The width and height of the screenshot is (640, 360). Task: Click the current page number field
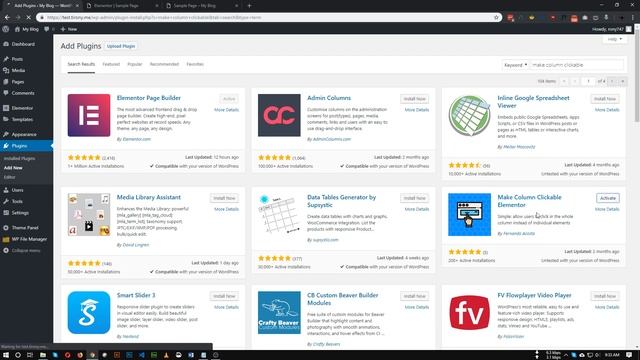click(x=588, y=81)
